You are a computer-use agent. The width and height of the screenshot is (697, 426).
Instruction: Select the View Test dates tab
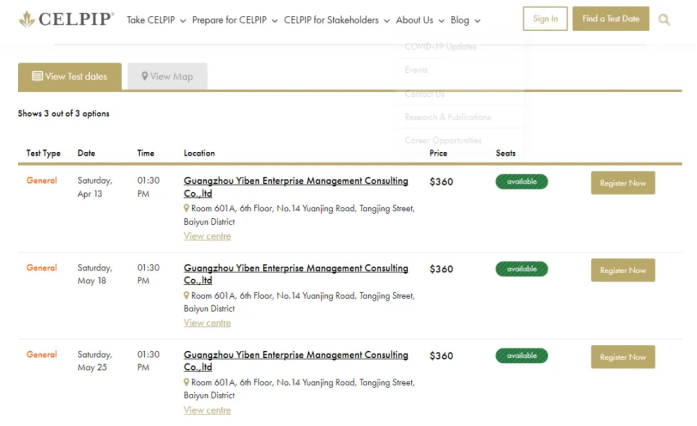tap(70, 76)
